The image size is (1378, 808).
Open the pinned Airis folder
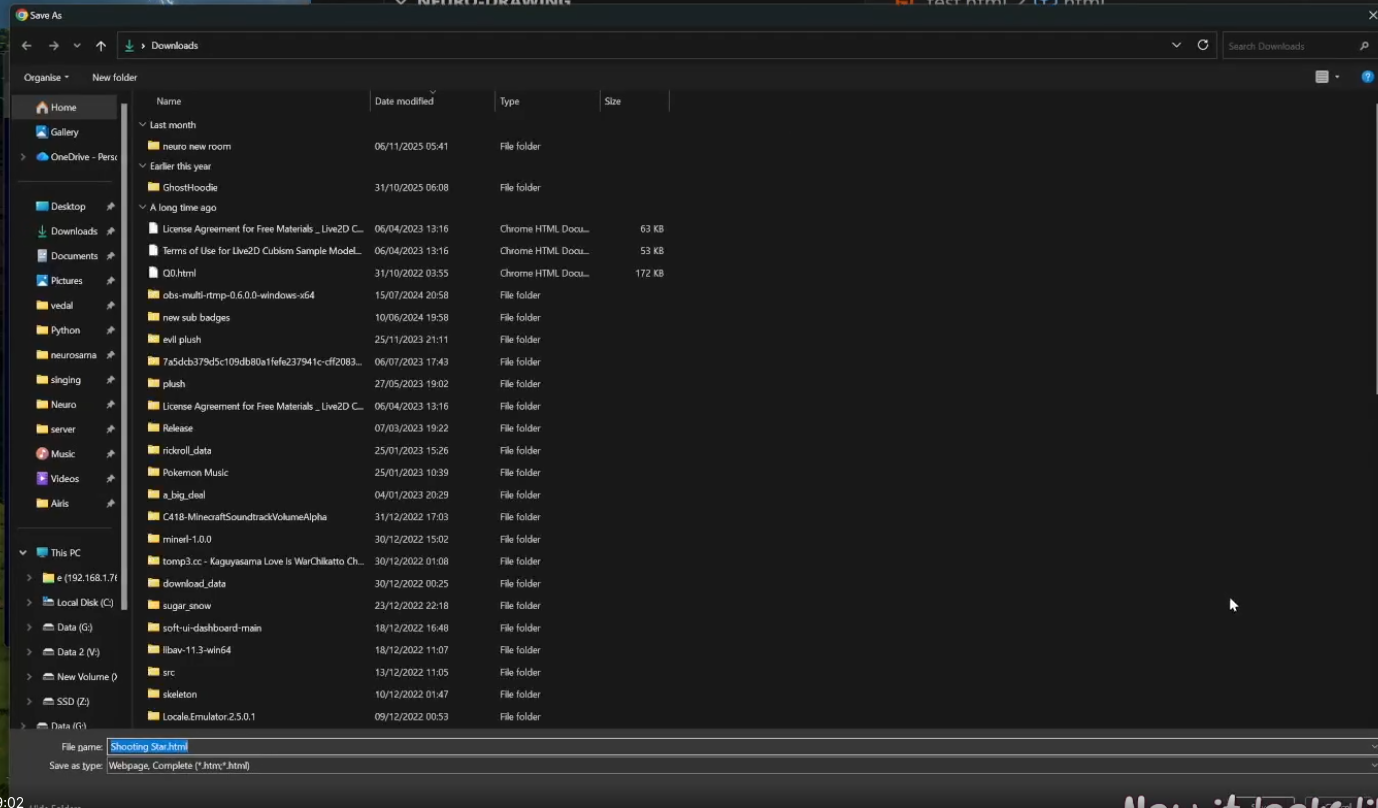(x=60, y=503)
